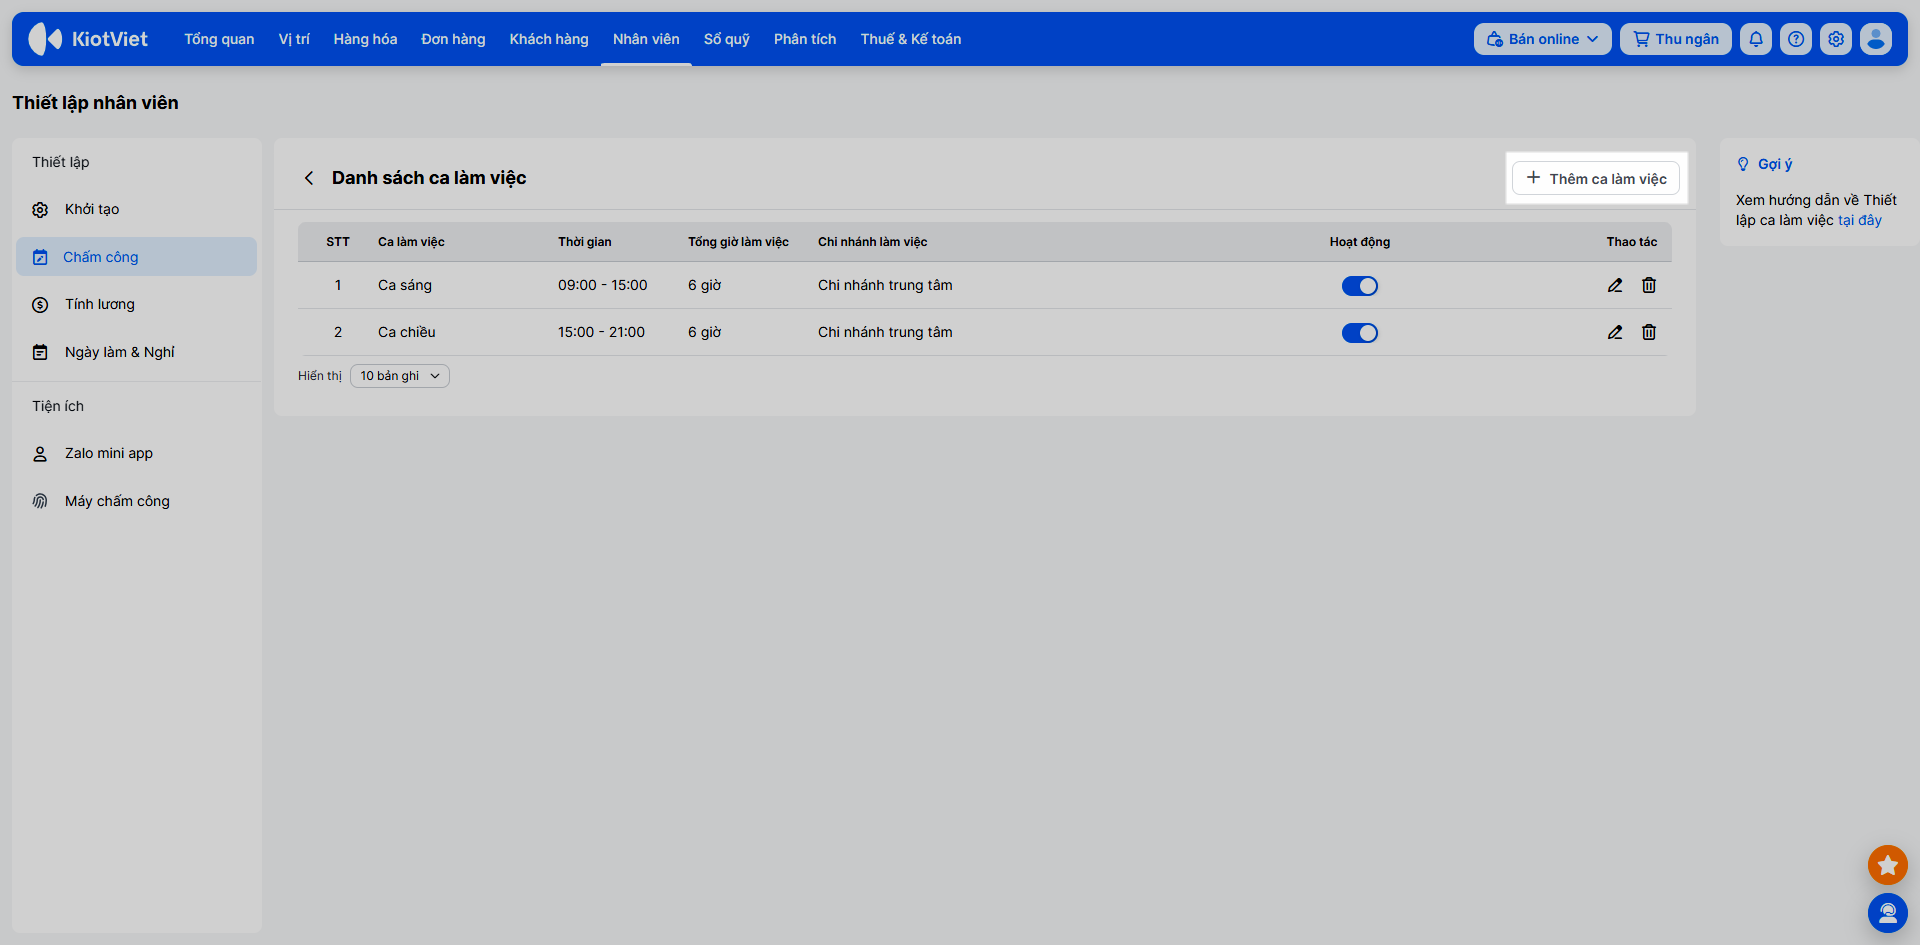
Task: Edit the Ca sáng shift
Action: click(1615, 285)
